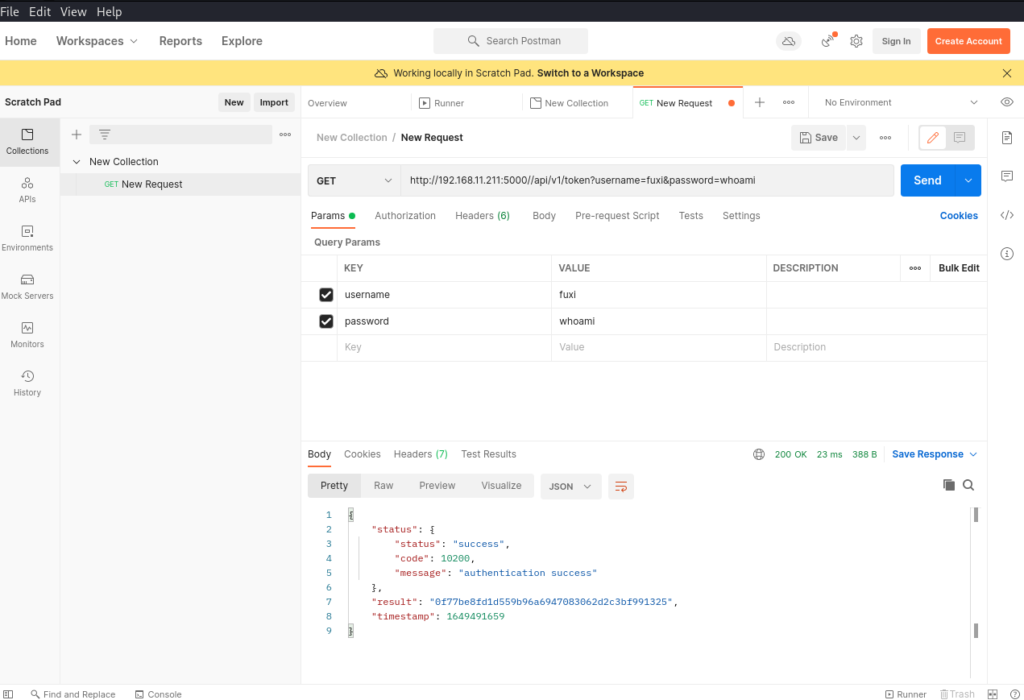Open the GET method dropdown
The height and width of the screenshot is (700, 1024).
354,181
